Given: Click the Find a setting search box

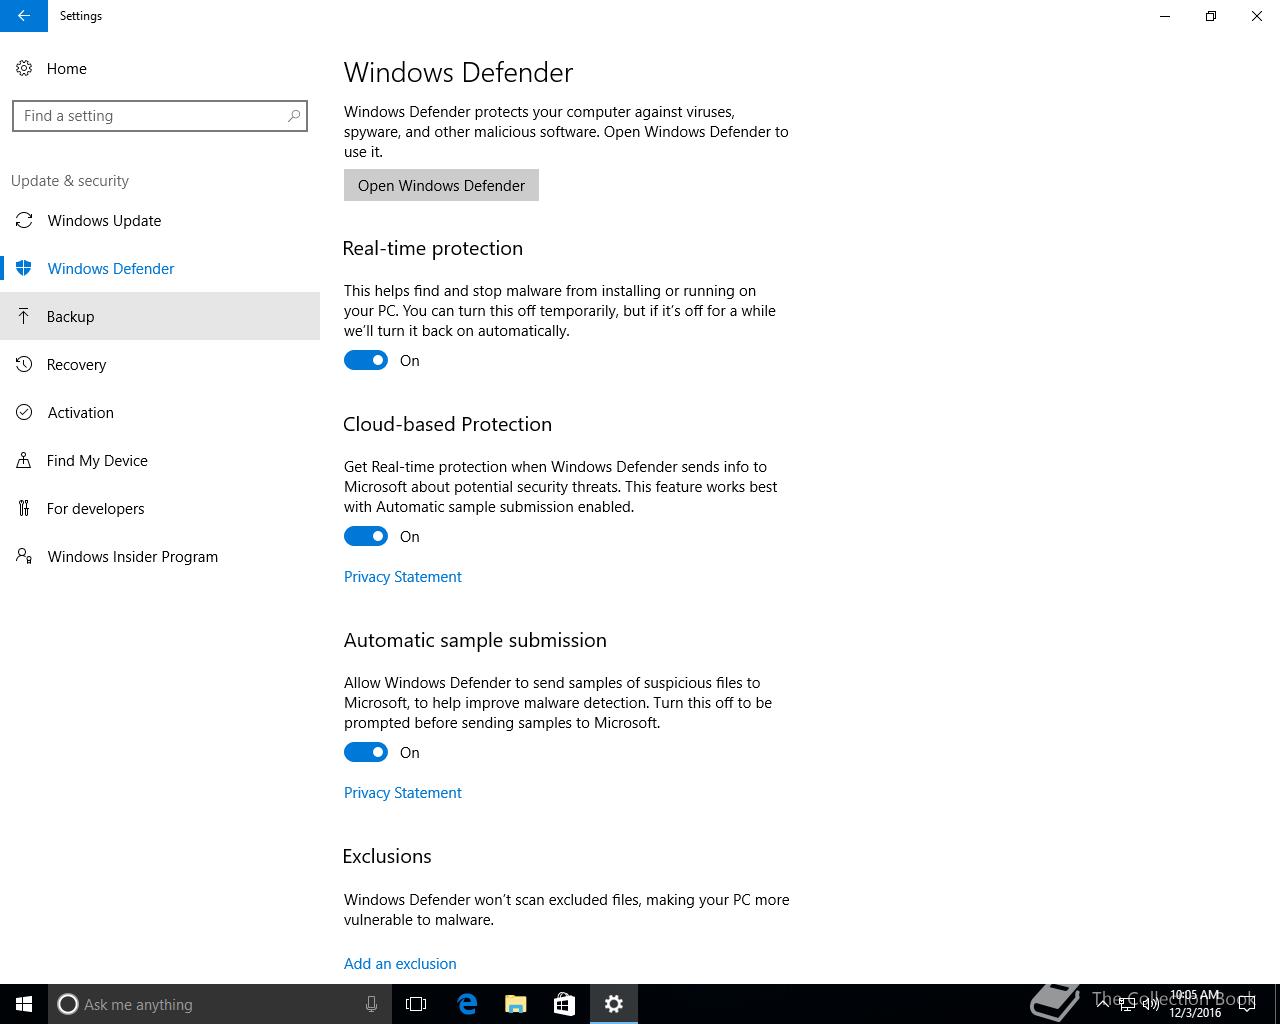Looking at the screenshot, I should point(160,116).
